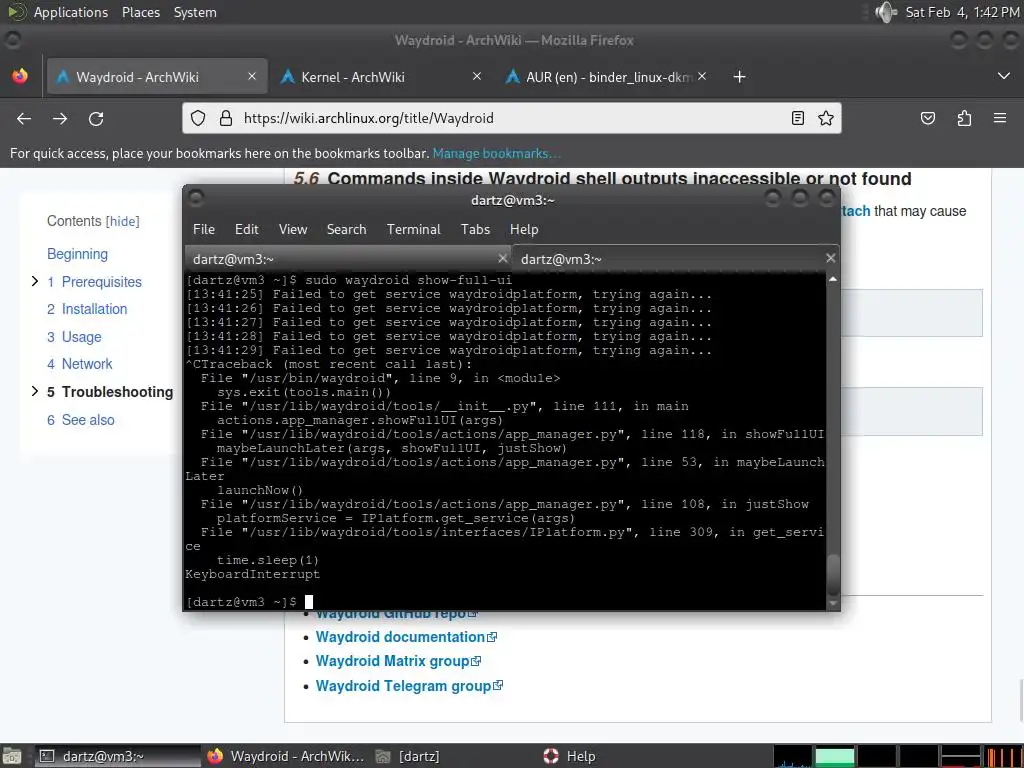Switch to the first dartz@vm3 terminal tab

(x=347, y=259)
